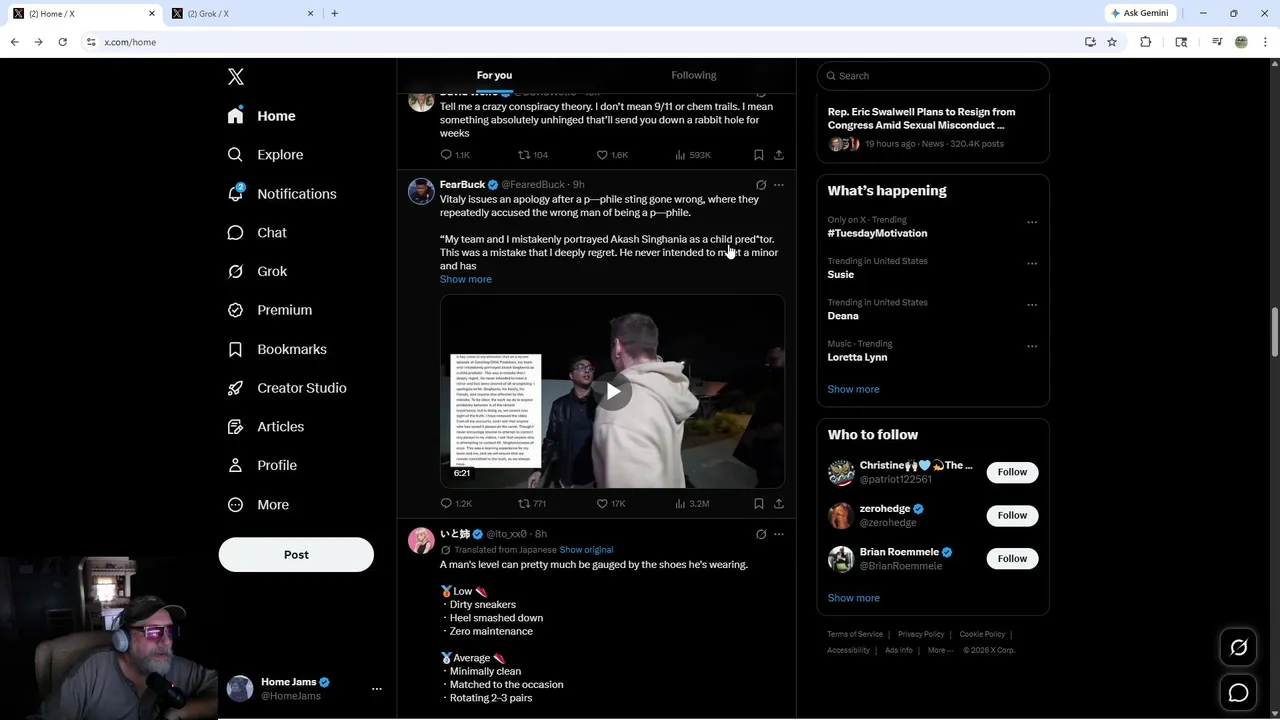This screenshot has width=1280, height=720.
Task: Bookmark the conspiracy theory post
Action: [759, 155]
